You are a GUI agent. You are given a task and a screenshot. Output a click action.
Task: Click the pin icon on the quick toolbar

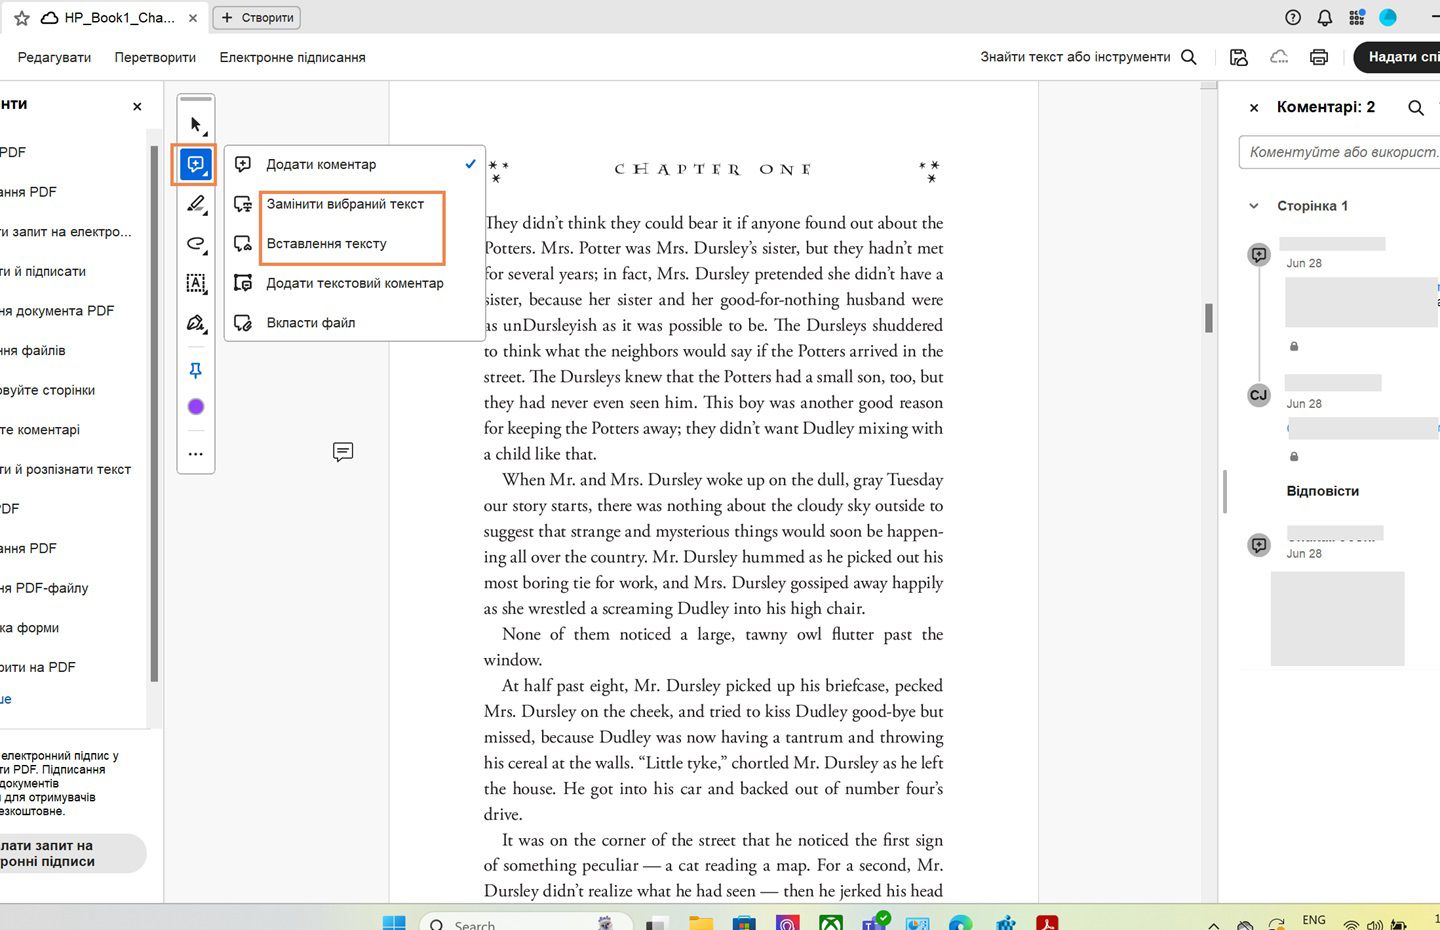(196, 371)
